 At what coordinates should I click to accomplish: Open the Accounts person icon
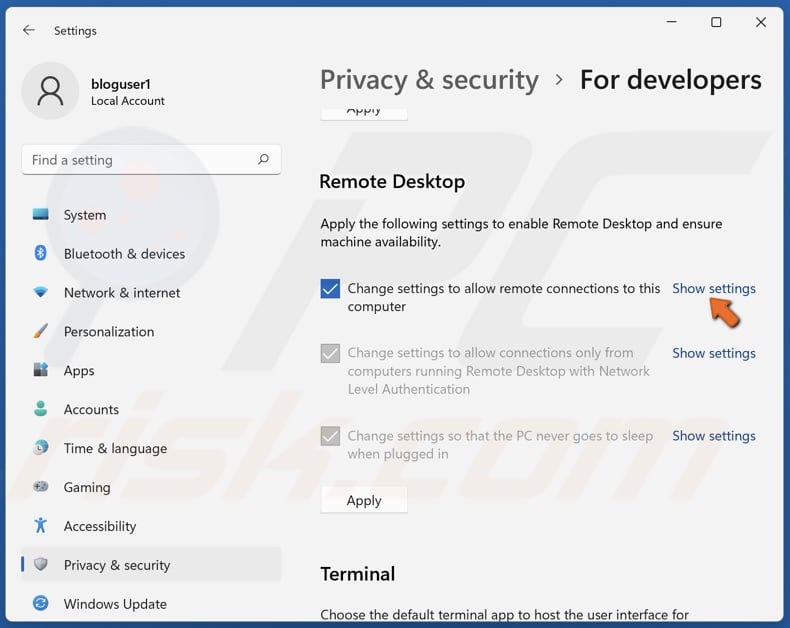click(x=41, y=410)
